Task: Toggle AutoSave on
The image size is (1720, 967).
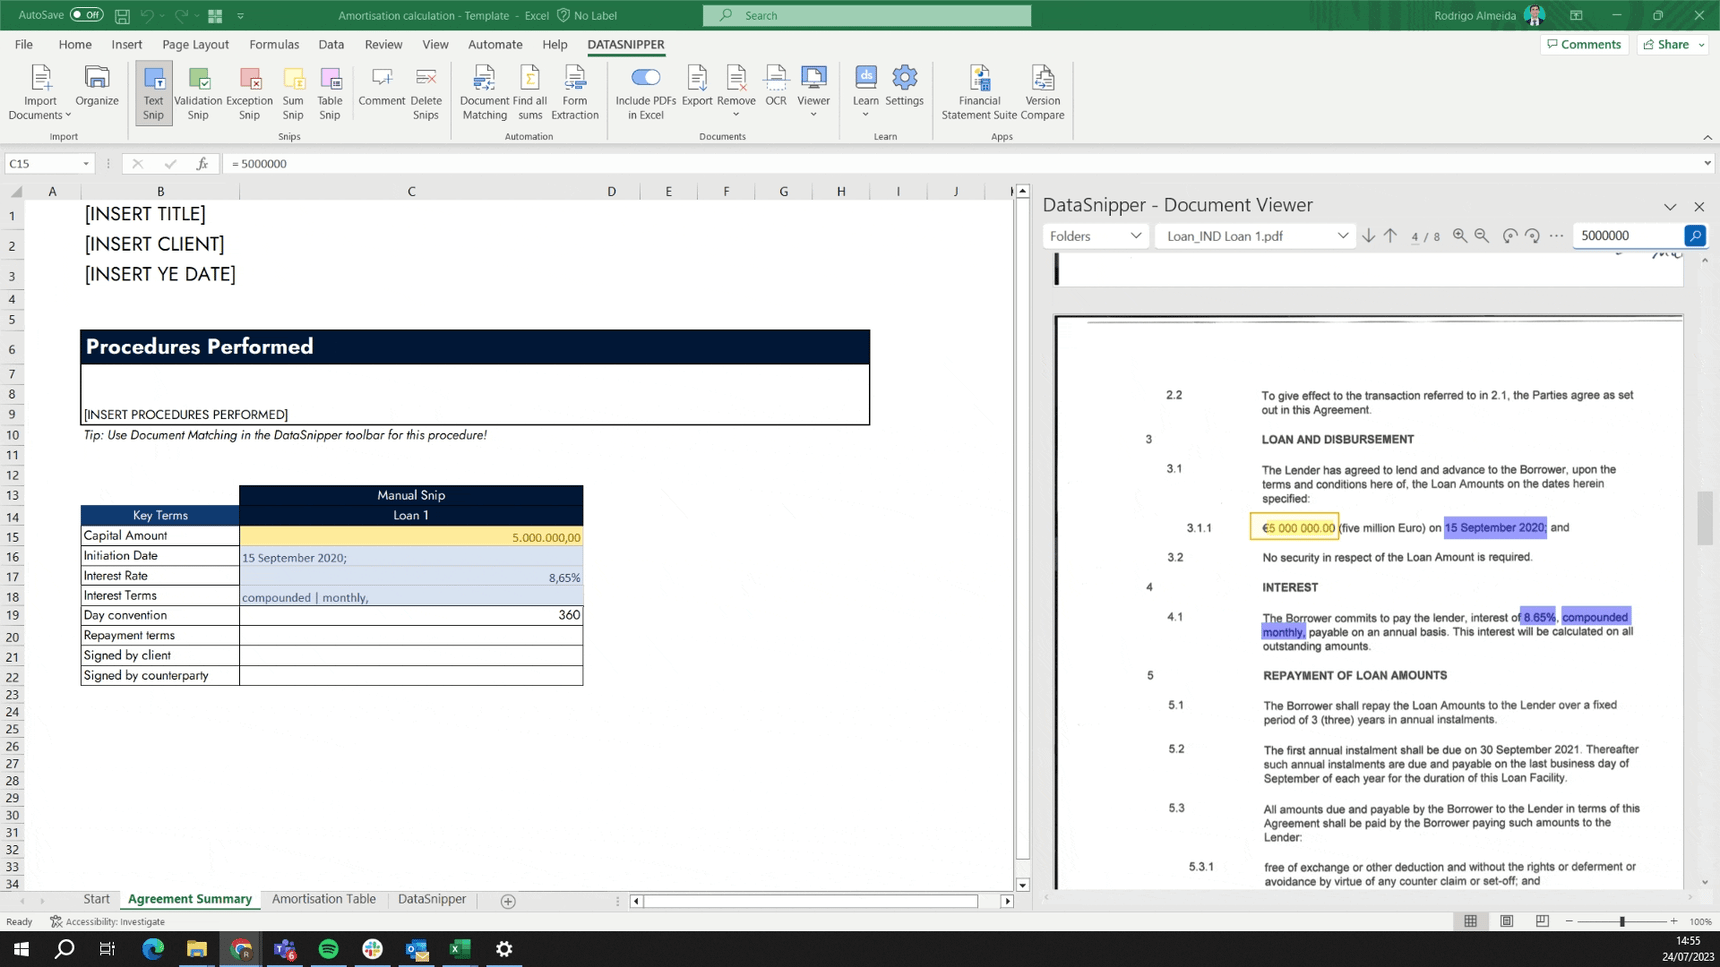Action: point(86,15)
